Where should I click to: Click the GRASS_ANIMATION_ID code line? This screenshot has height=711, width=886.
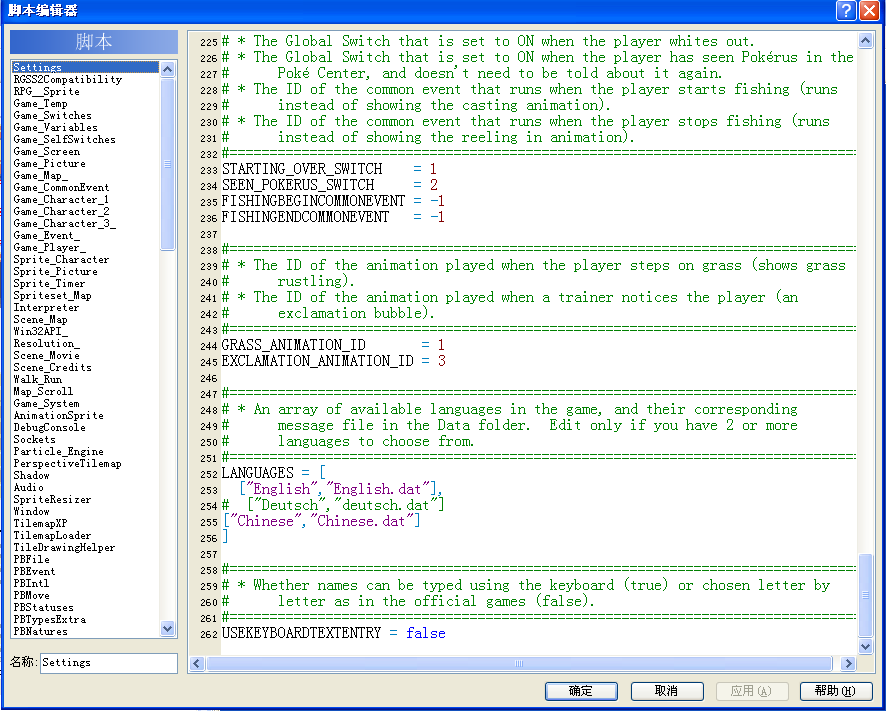click(333, 345)
